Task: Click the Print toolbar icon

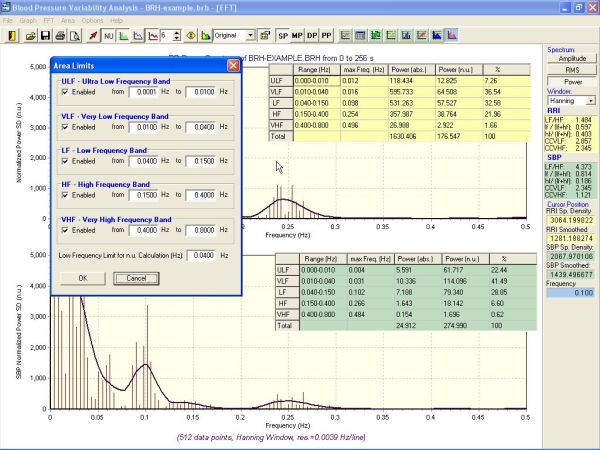Action: [61, 35]
